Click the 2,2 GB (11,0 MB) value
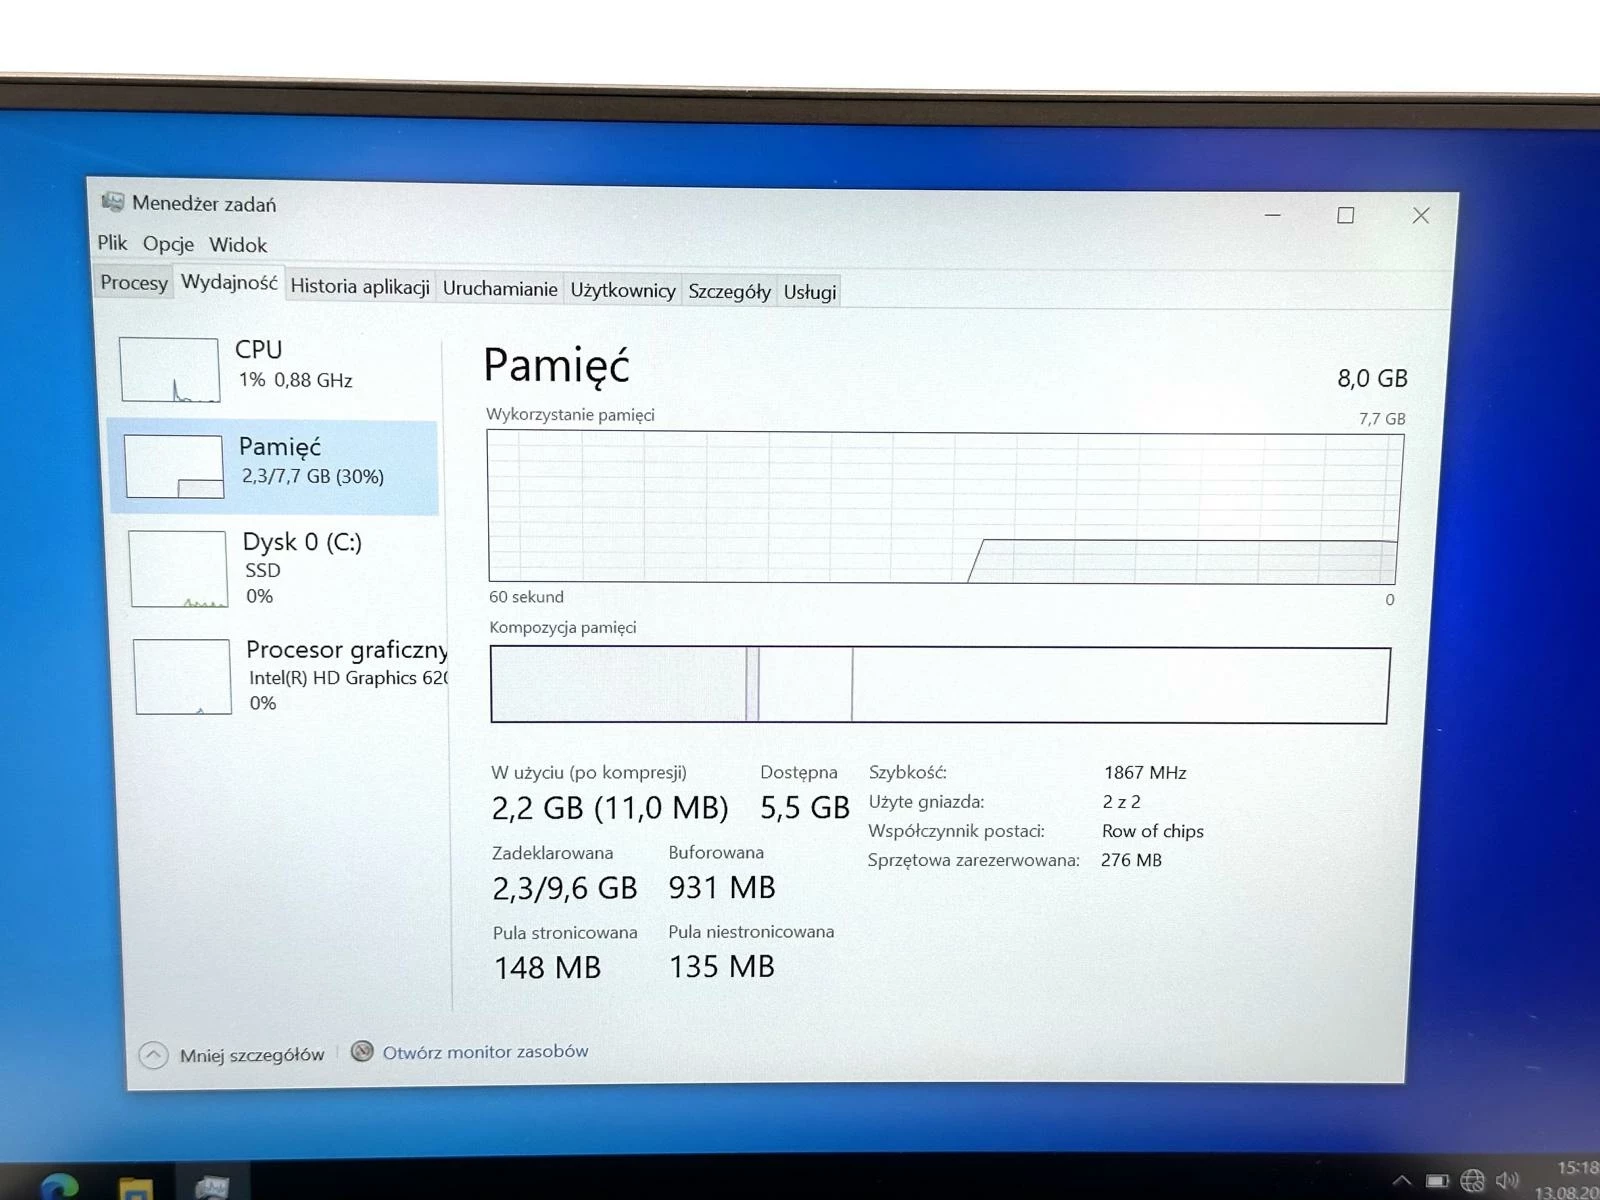The height and width of the screenshot is (1200, 1600). tap(610, 808)
